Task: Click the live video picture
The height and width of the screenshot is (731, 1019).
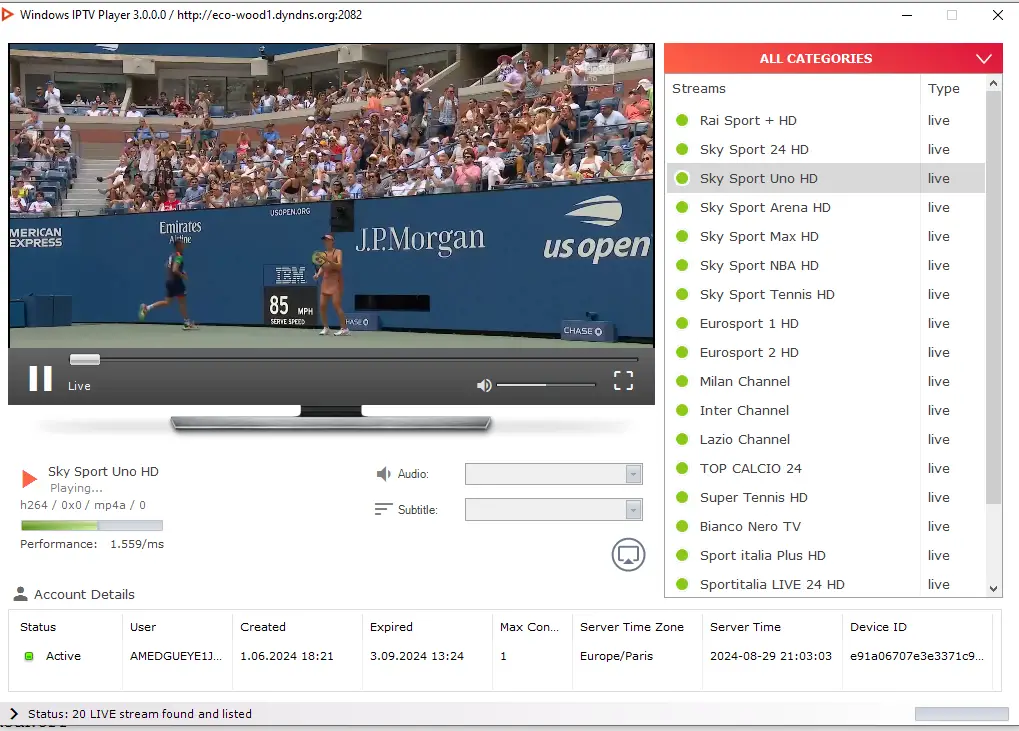Action: pyautogui.click(x=331, y=196)
